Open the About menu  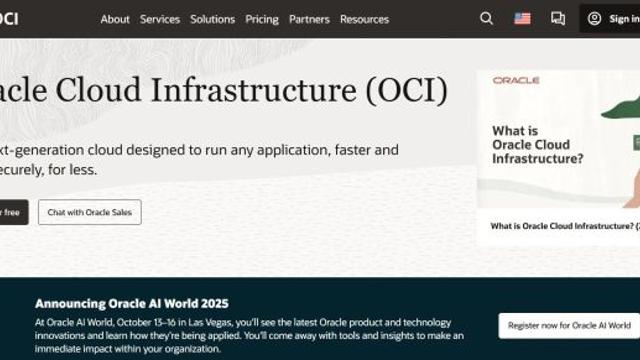[115, 19]
